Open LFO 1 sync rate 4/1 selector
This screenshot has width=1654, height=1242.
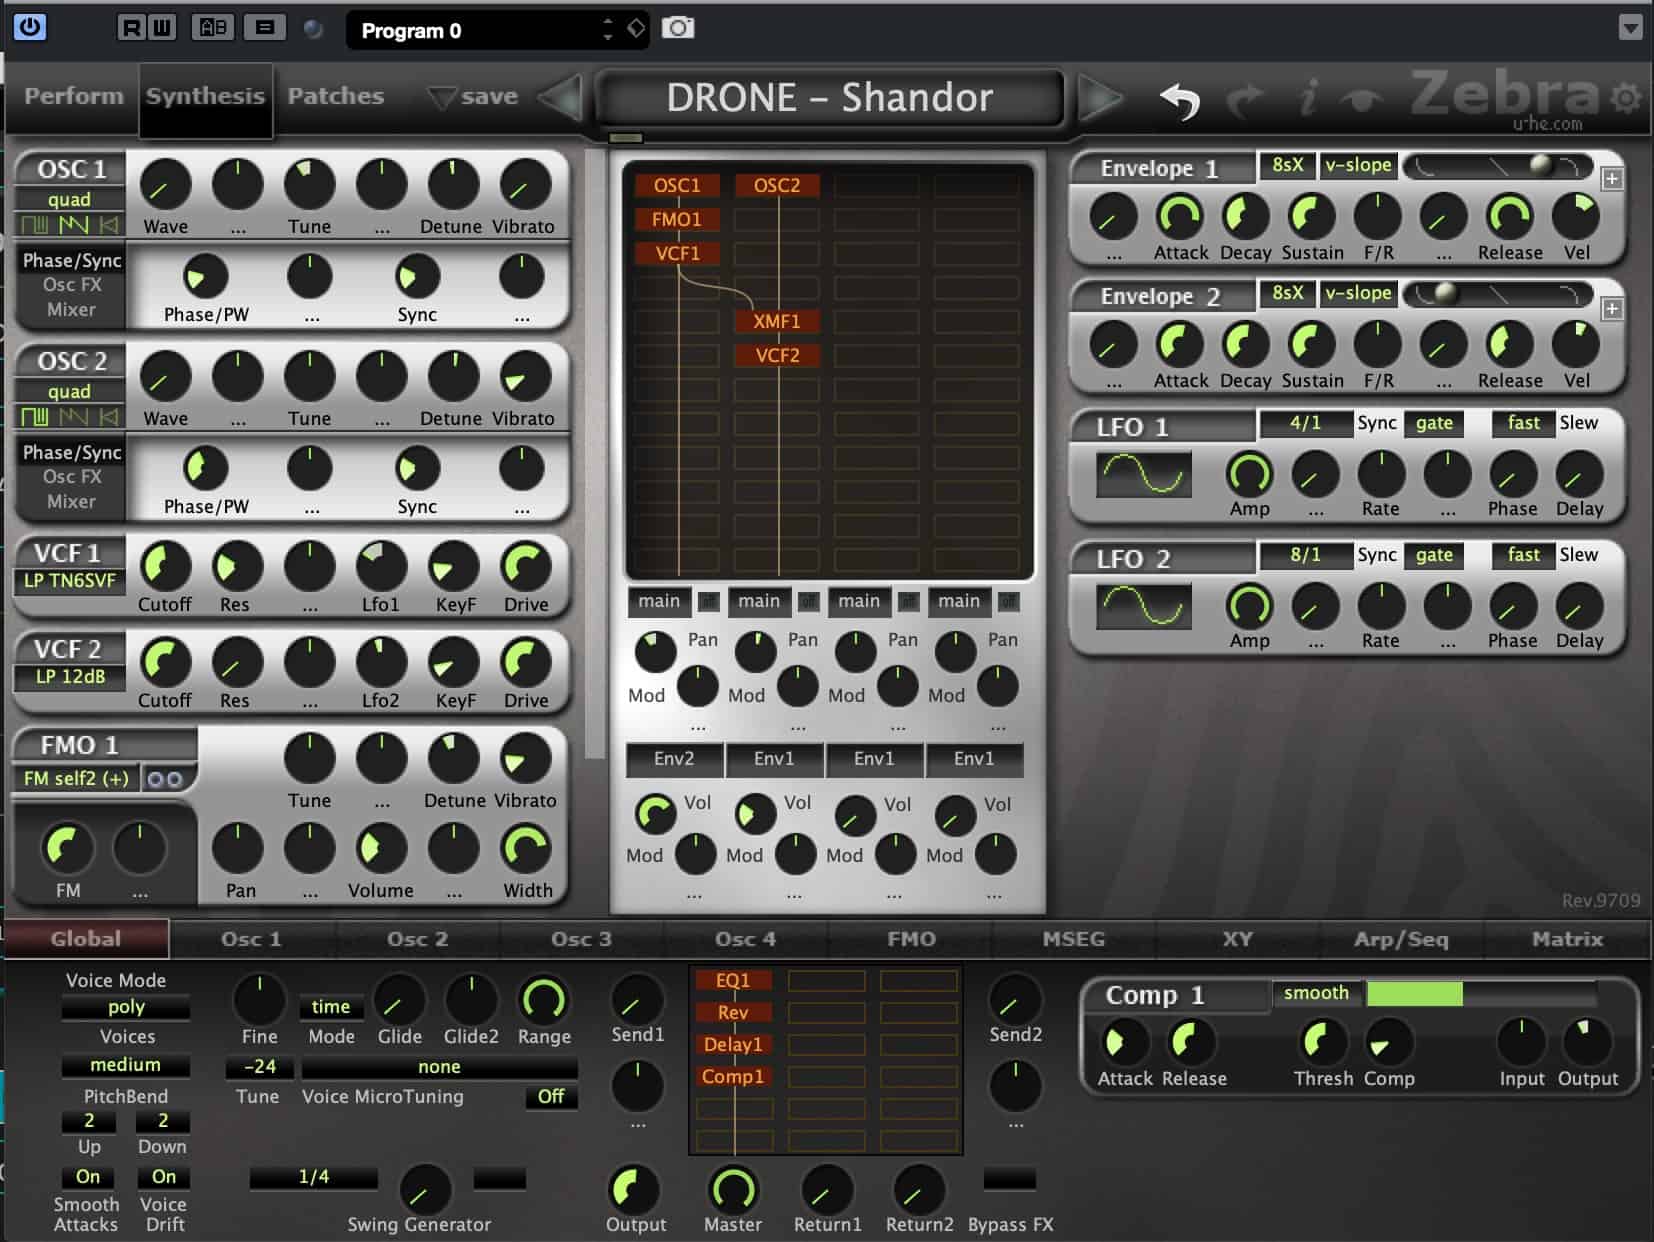pyautogui.click(x=1305, y=423)
